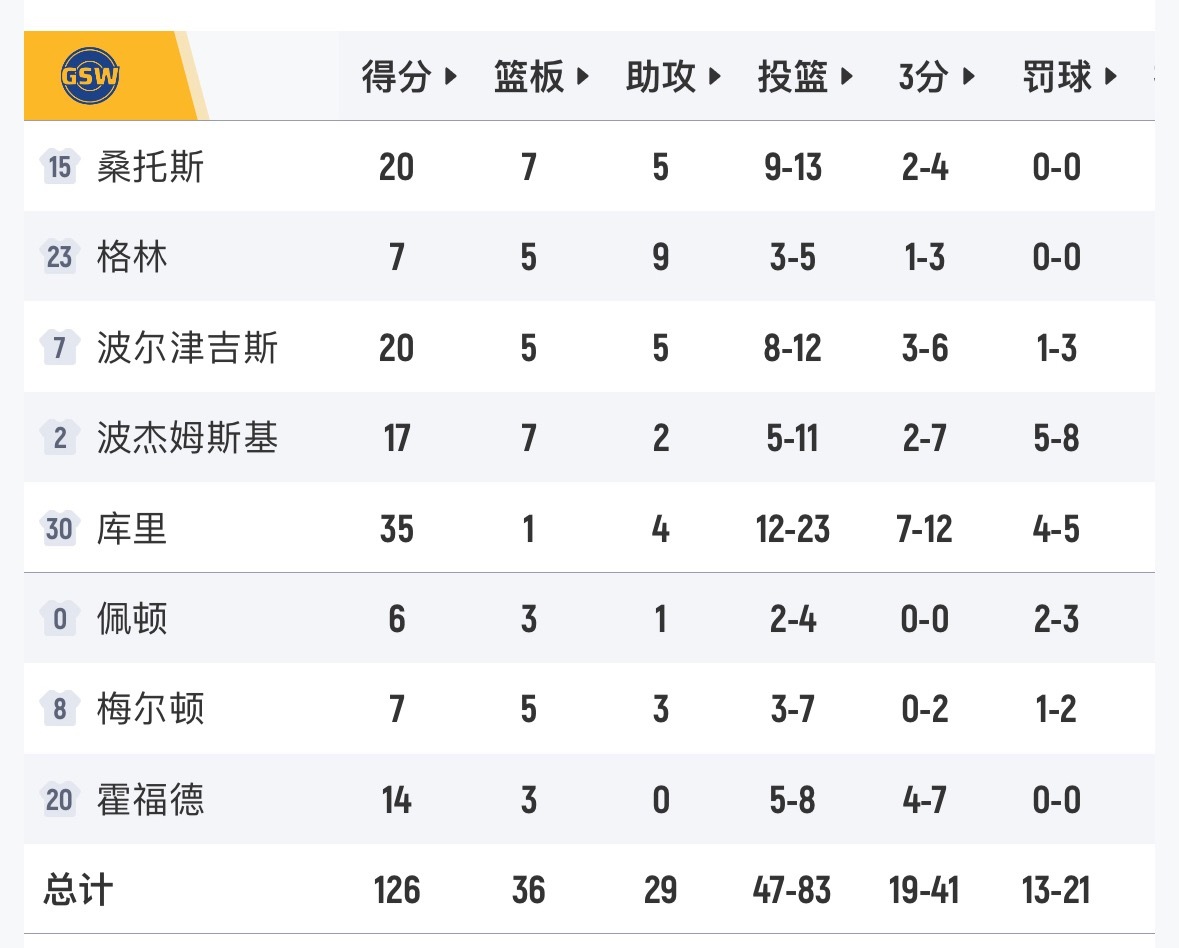This screenshot has height=948, width=1179.
Task: Open player 波尔津吉斯 profile link
Action: (187, 348)
